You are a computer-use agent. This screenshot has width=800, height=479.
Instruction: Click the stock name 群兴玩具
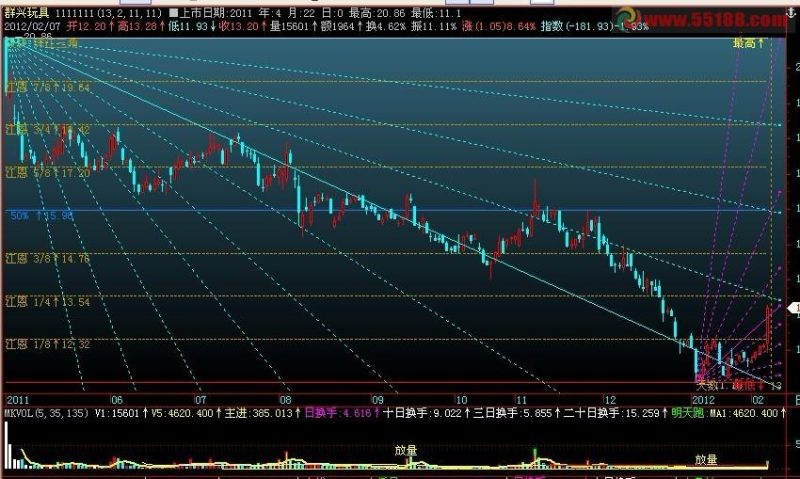tap(27, 13)
